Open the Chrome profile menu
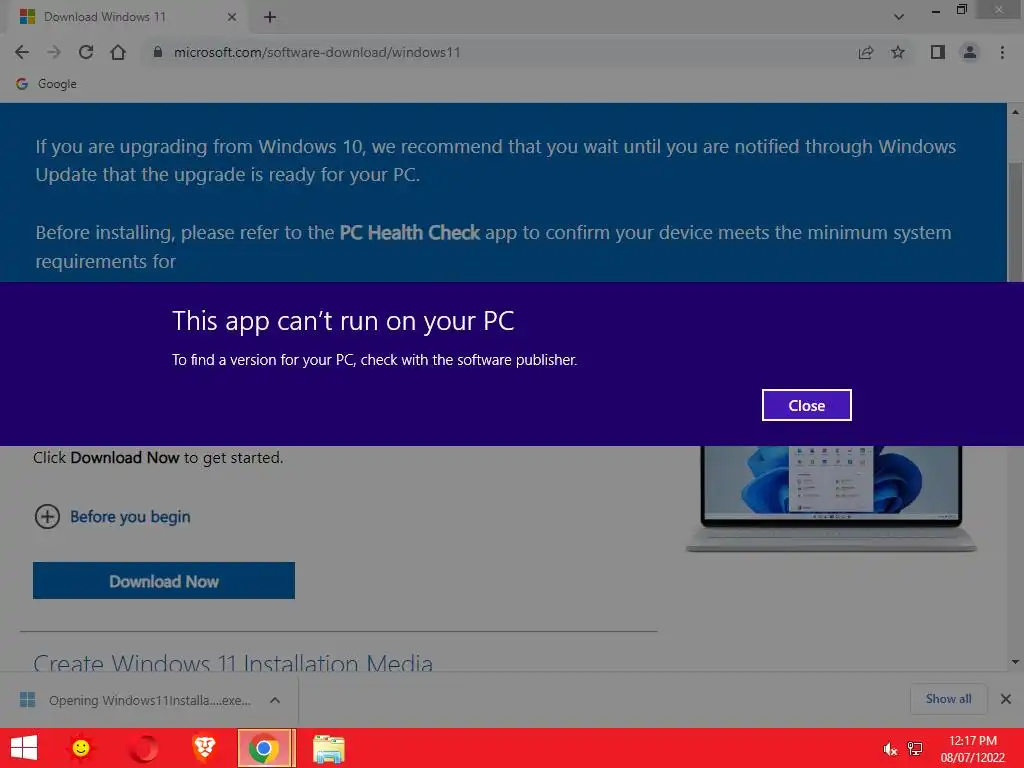Screen dimensions: 1024x768 (970, 52)
